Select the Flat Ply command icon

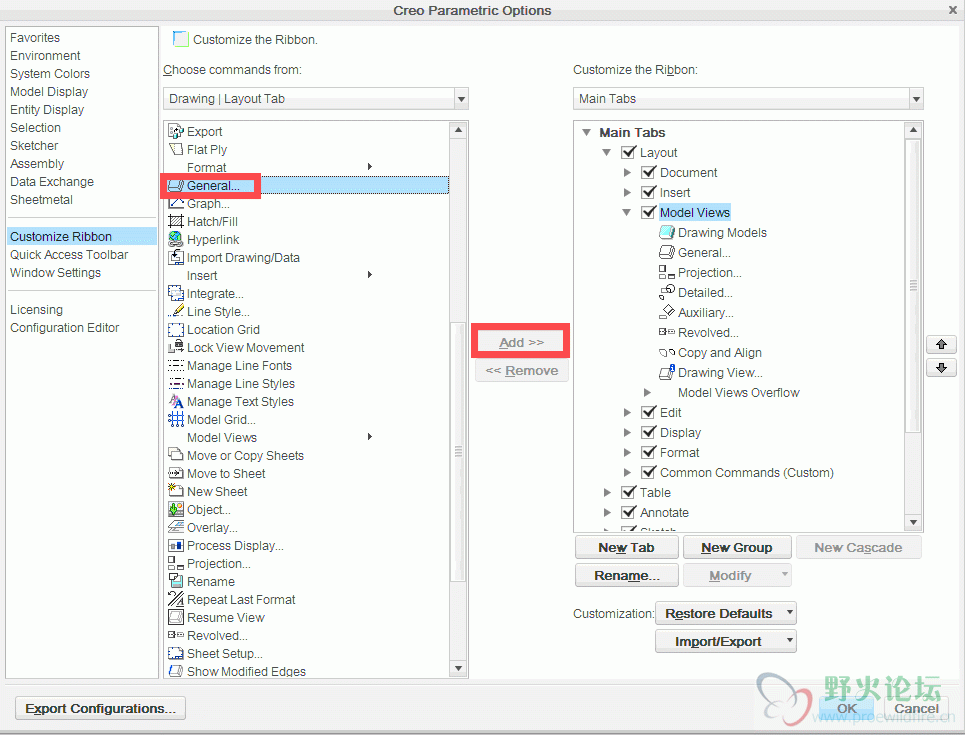pyautogui.click(x=176, y=149)
